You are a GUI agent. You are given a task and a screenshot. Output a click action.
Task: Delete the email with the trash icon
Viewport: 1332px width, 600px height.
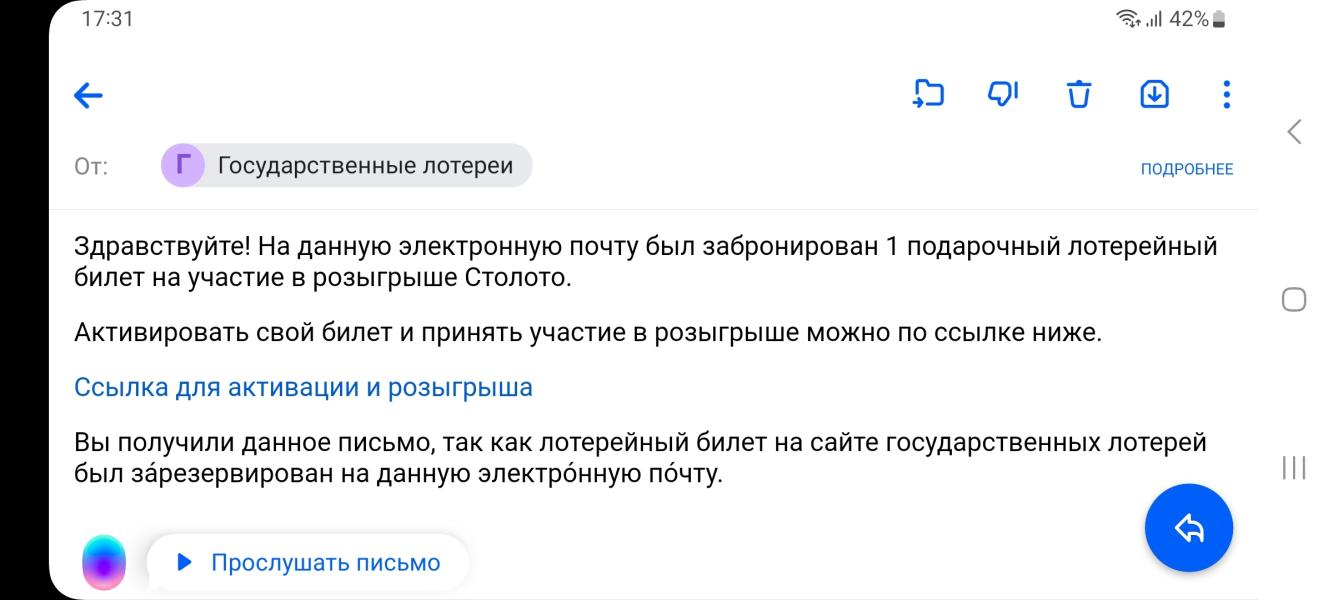(x=1078, y=95)
